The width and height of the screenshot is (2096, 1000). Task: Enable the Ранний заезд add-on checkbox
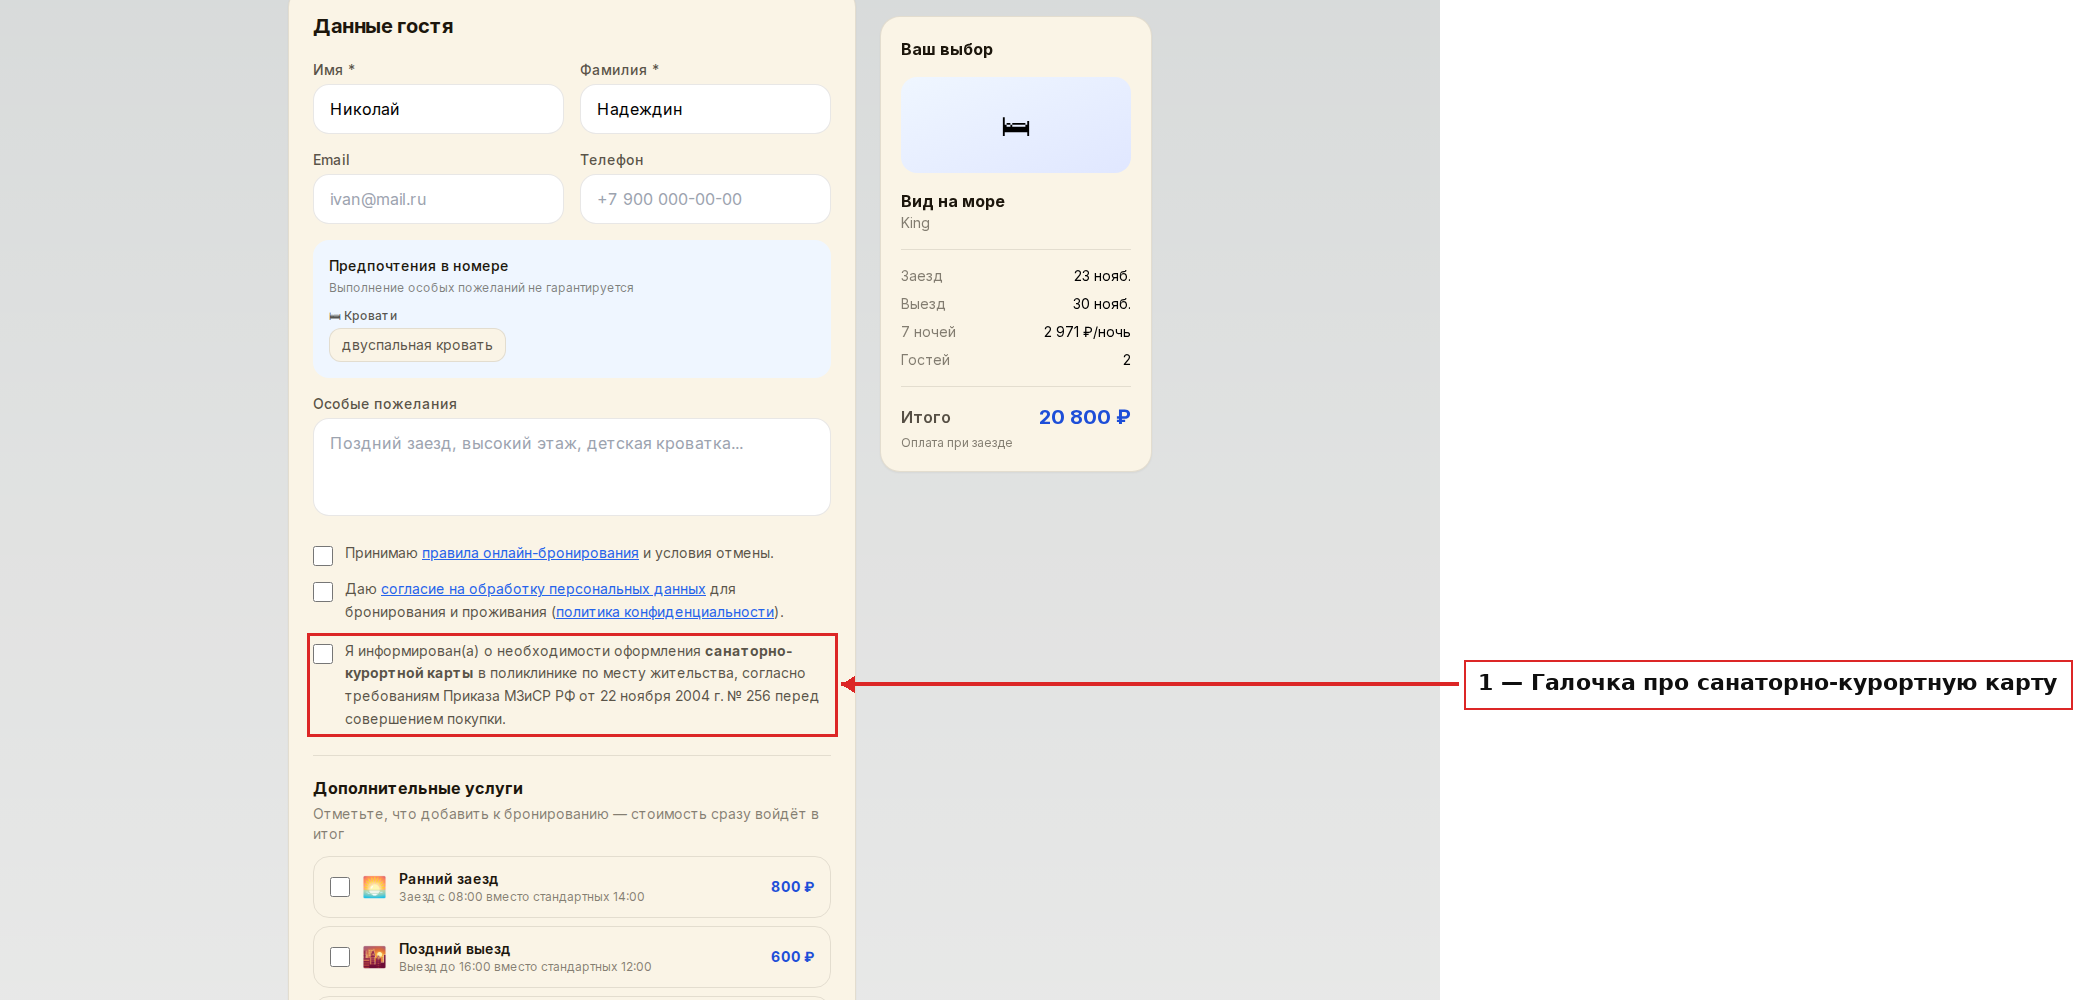tap(340, 887)
